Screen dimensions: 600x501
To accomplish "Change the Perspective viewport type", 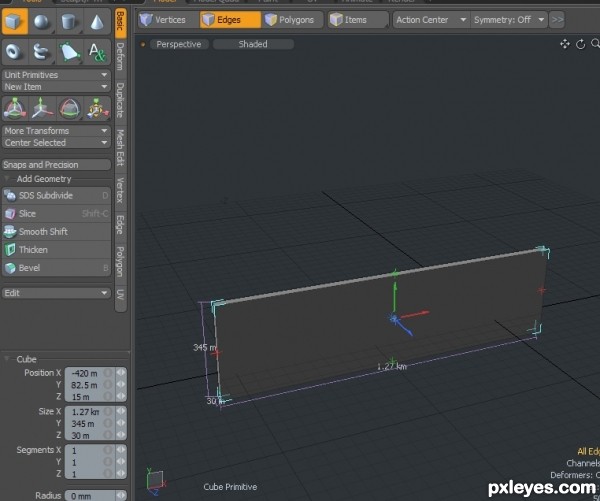I will (178, 44).
